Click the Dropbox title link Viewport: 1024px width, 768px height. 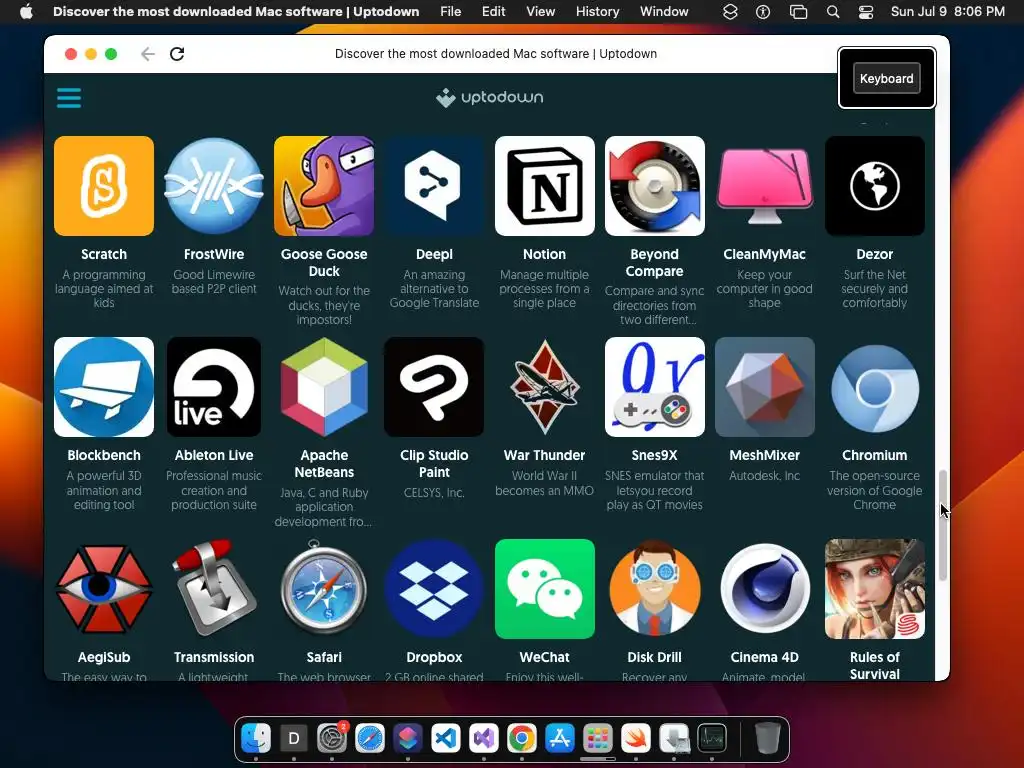tap(434, 657)
